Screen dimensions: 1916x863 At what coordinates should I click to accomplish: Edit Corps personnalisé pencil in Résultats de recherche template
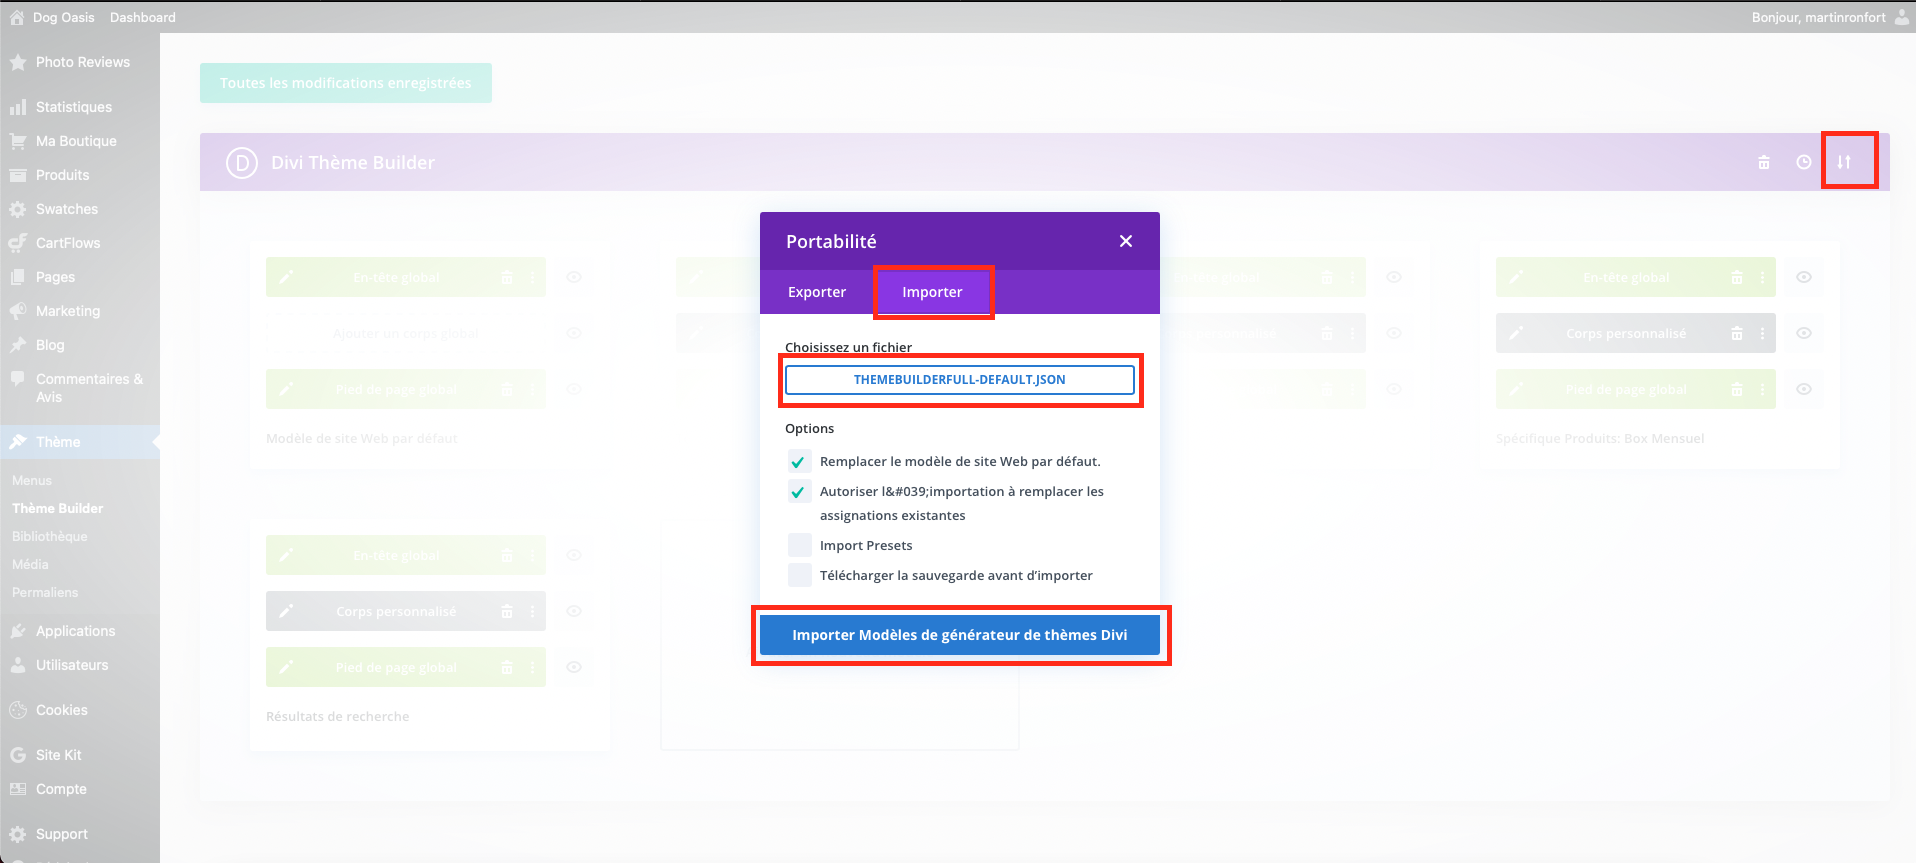286,611
